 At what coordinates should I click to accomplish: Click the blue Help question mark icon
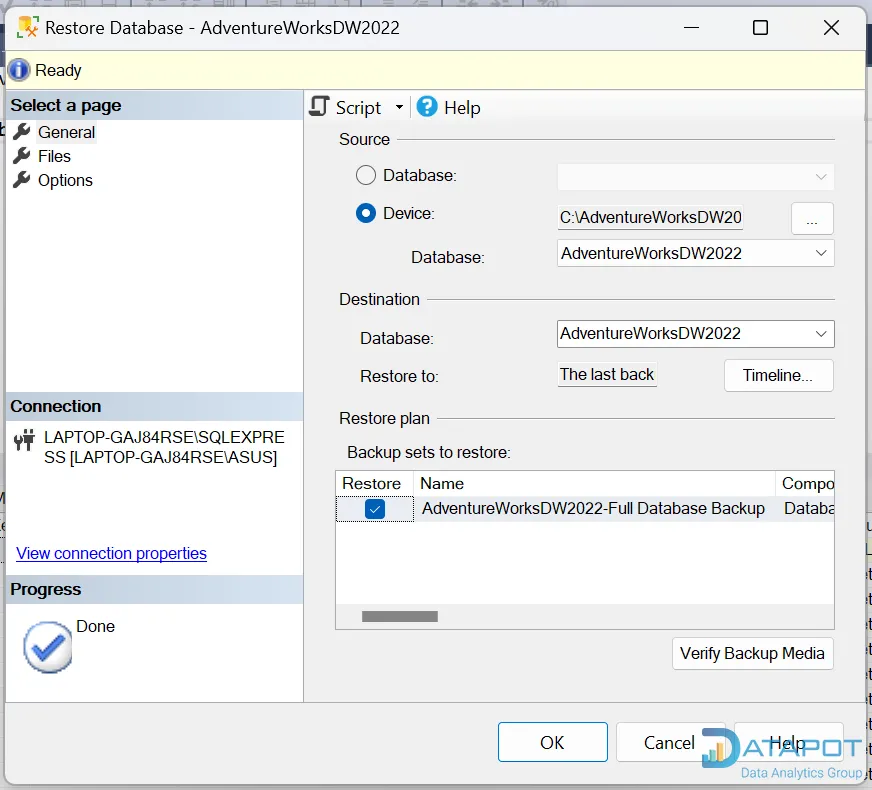(427, 106)
